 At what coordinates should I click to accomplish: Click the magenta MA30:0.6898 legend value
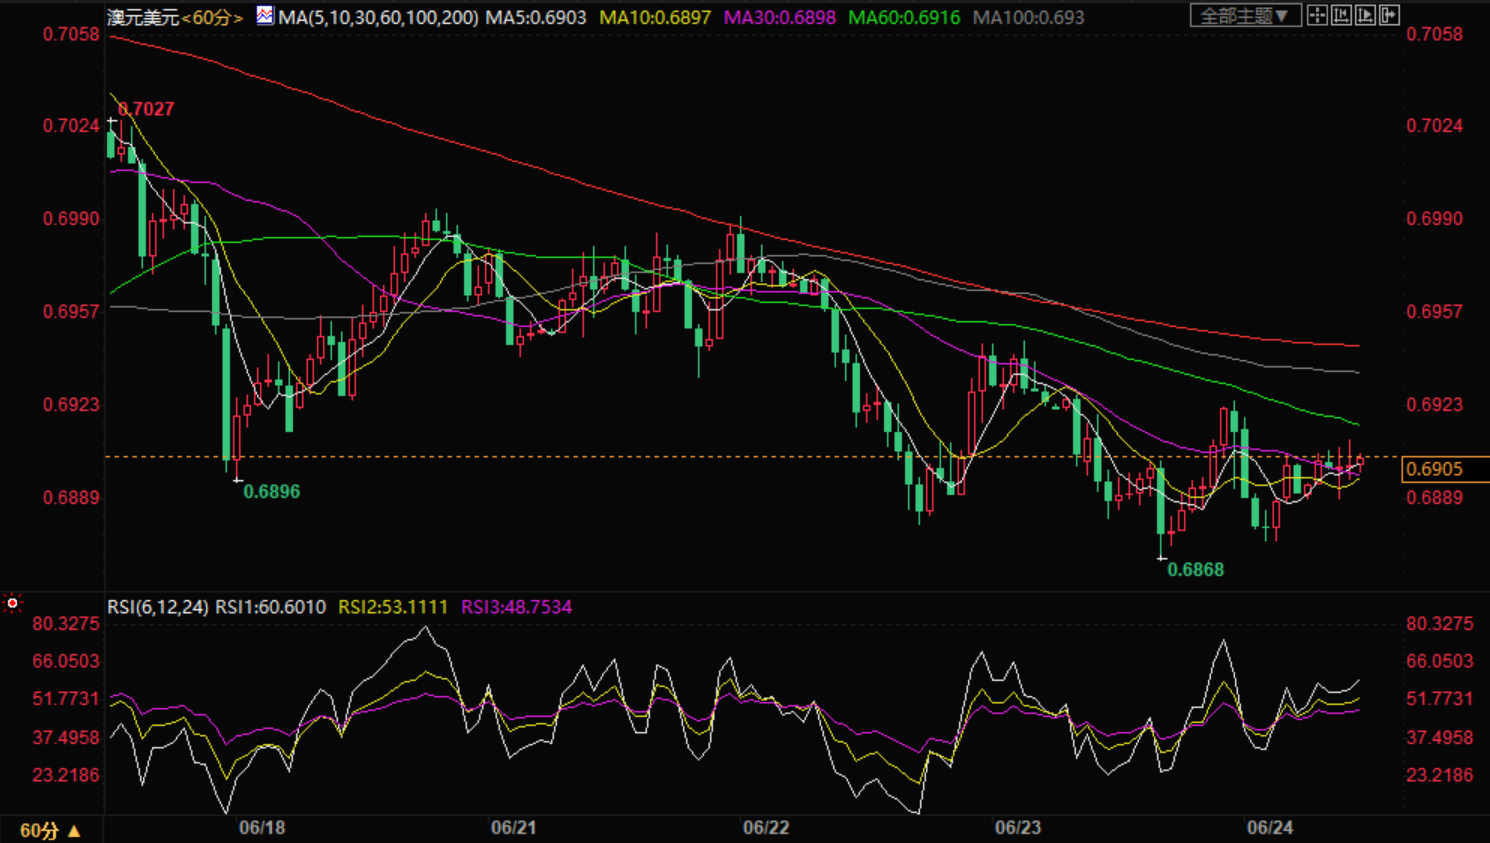point(780,17)
